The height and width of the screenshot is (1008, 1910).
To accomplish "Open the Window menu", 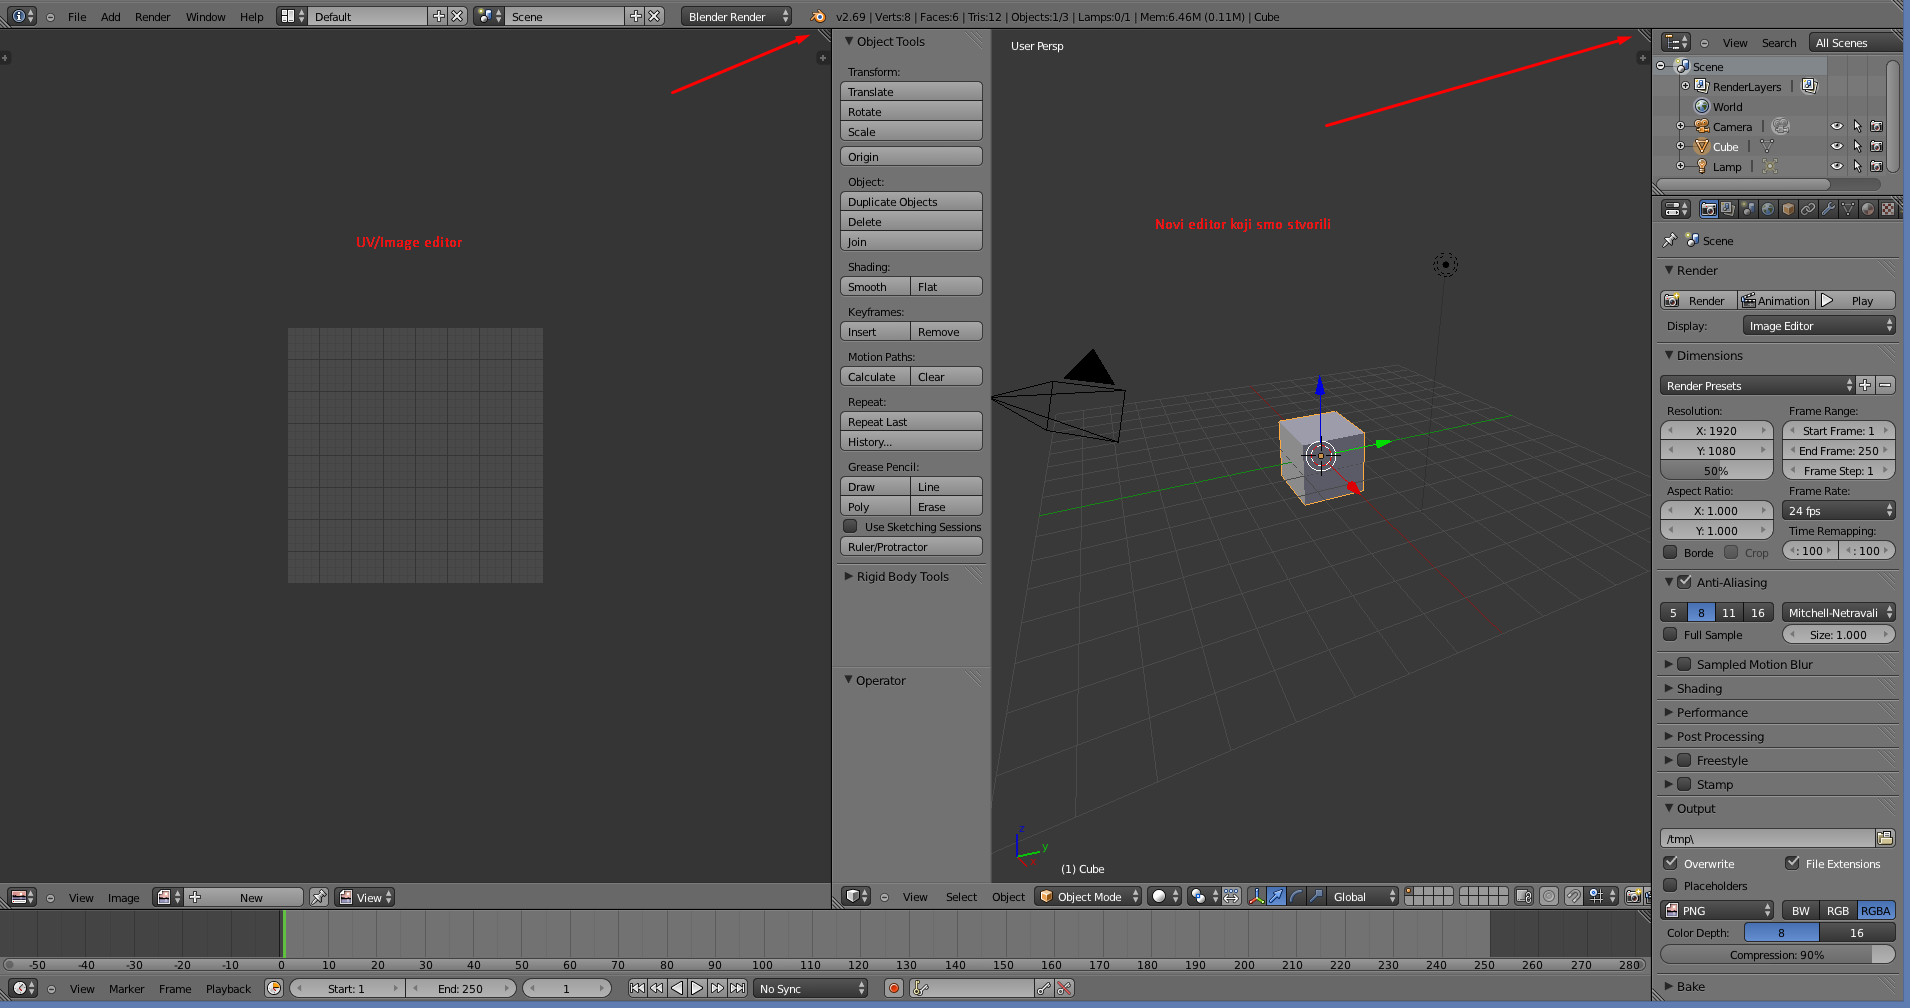I will pos(206,16).
